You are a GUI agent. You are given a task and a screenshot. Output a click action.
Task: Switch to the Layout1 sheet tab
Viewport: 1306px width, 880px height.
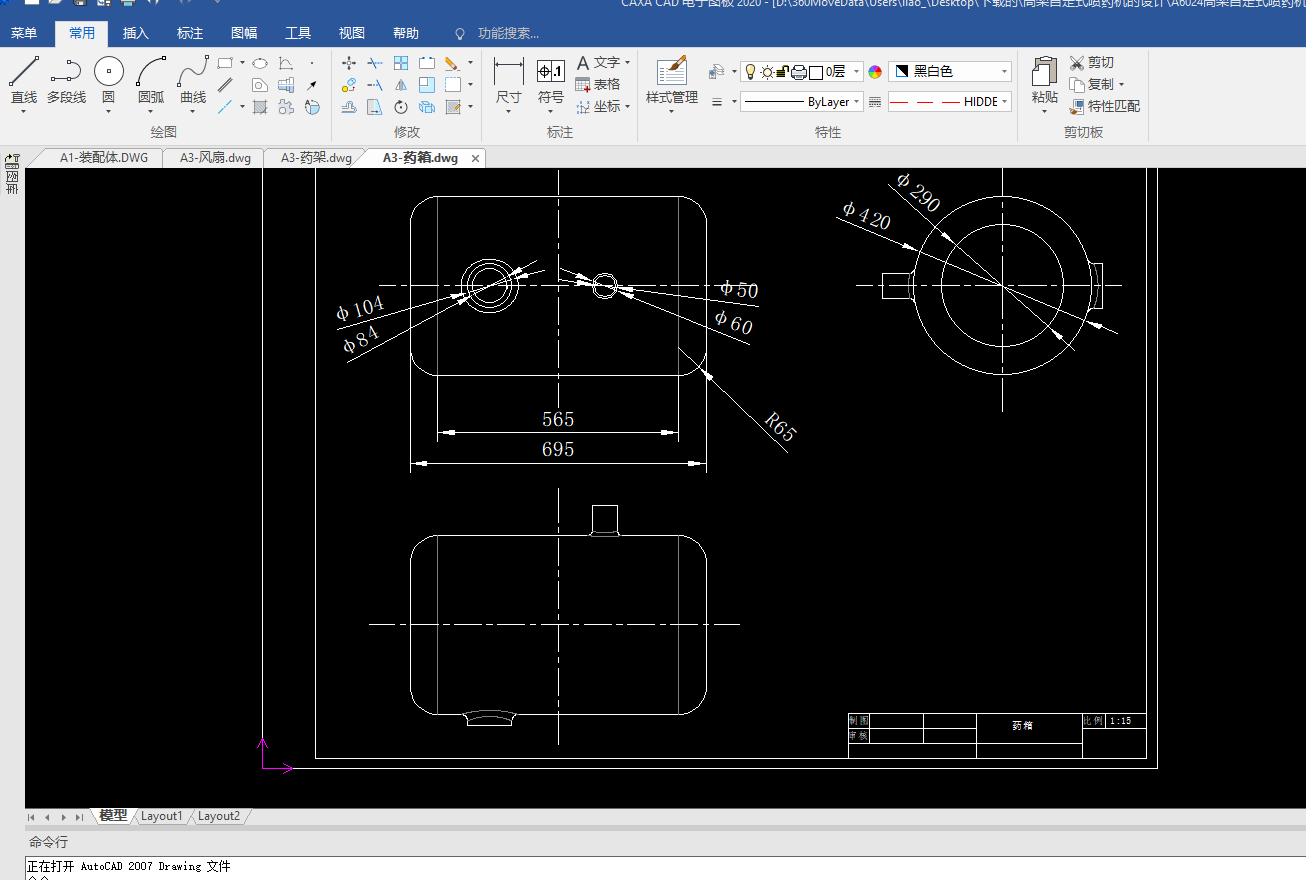pyautogui.click(x=162, y=816)
